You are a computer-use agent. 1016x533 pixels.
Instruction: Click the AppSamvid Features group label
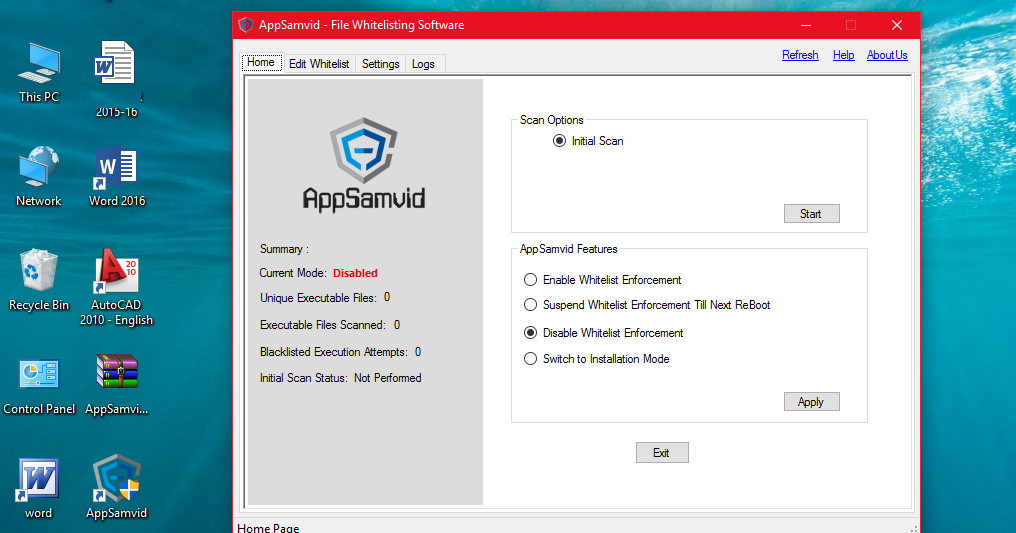[x=568, y=249]
